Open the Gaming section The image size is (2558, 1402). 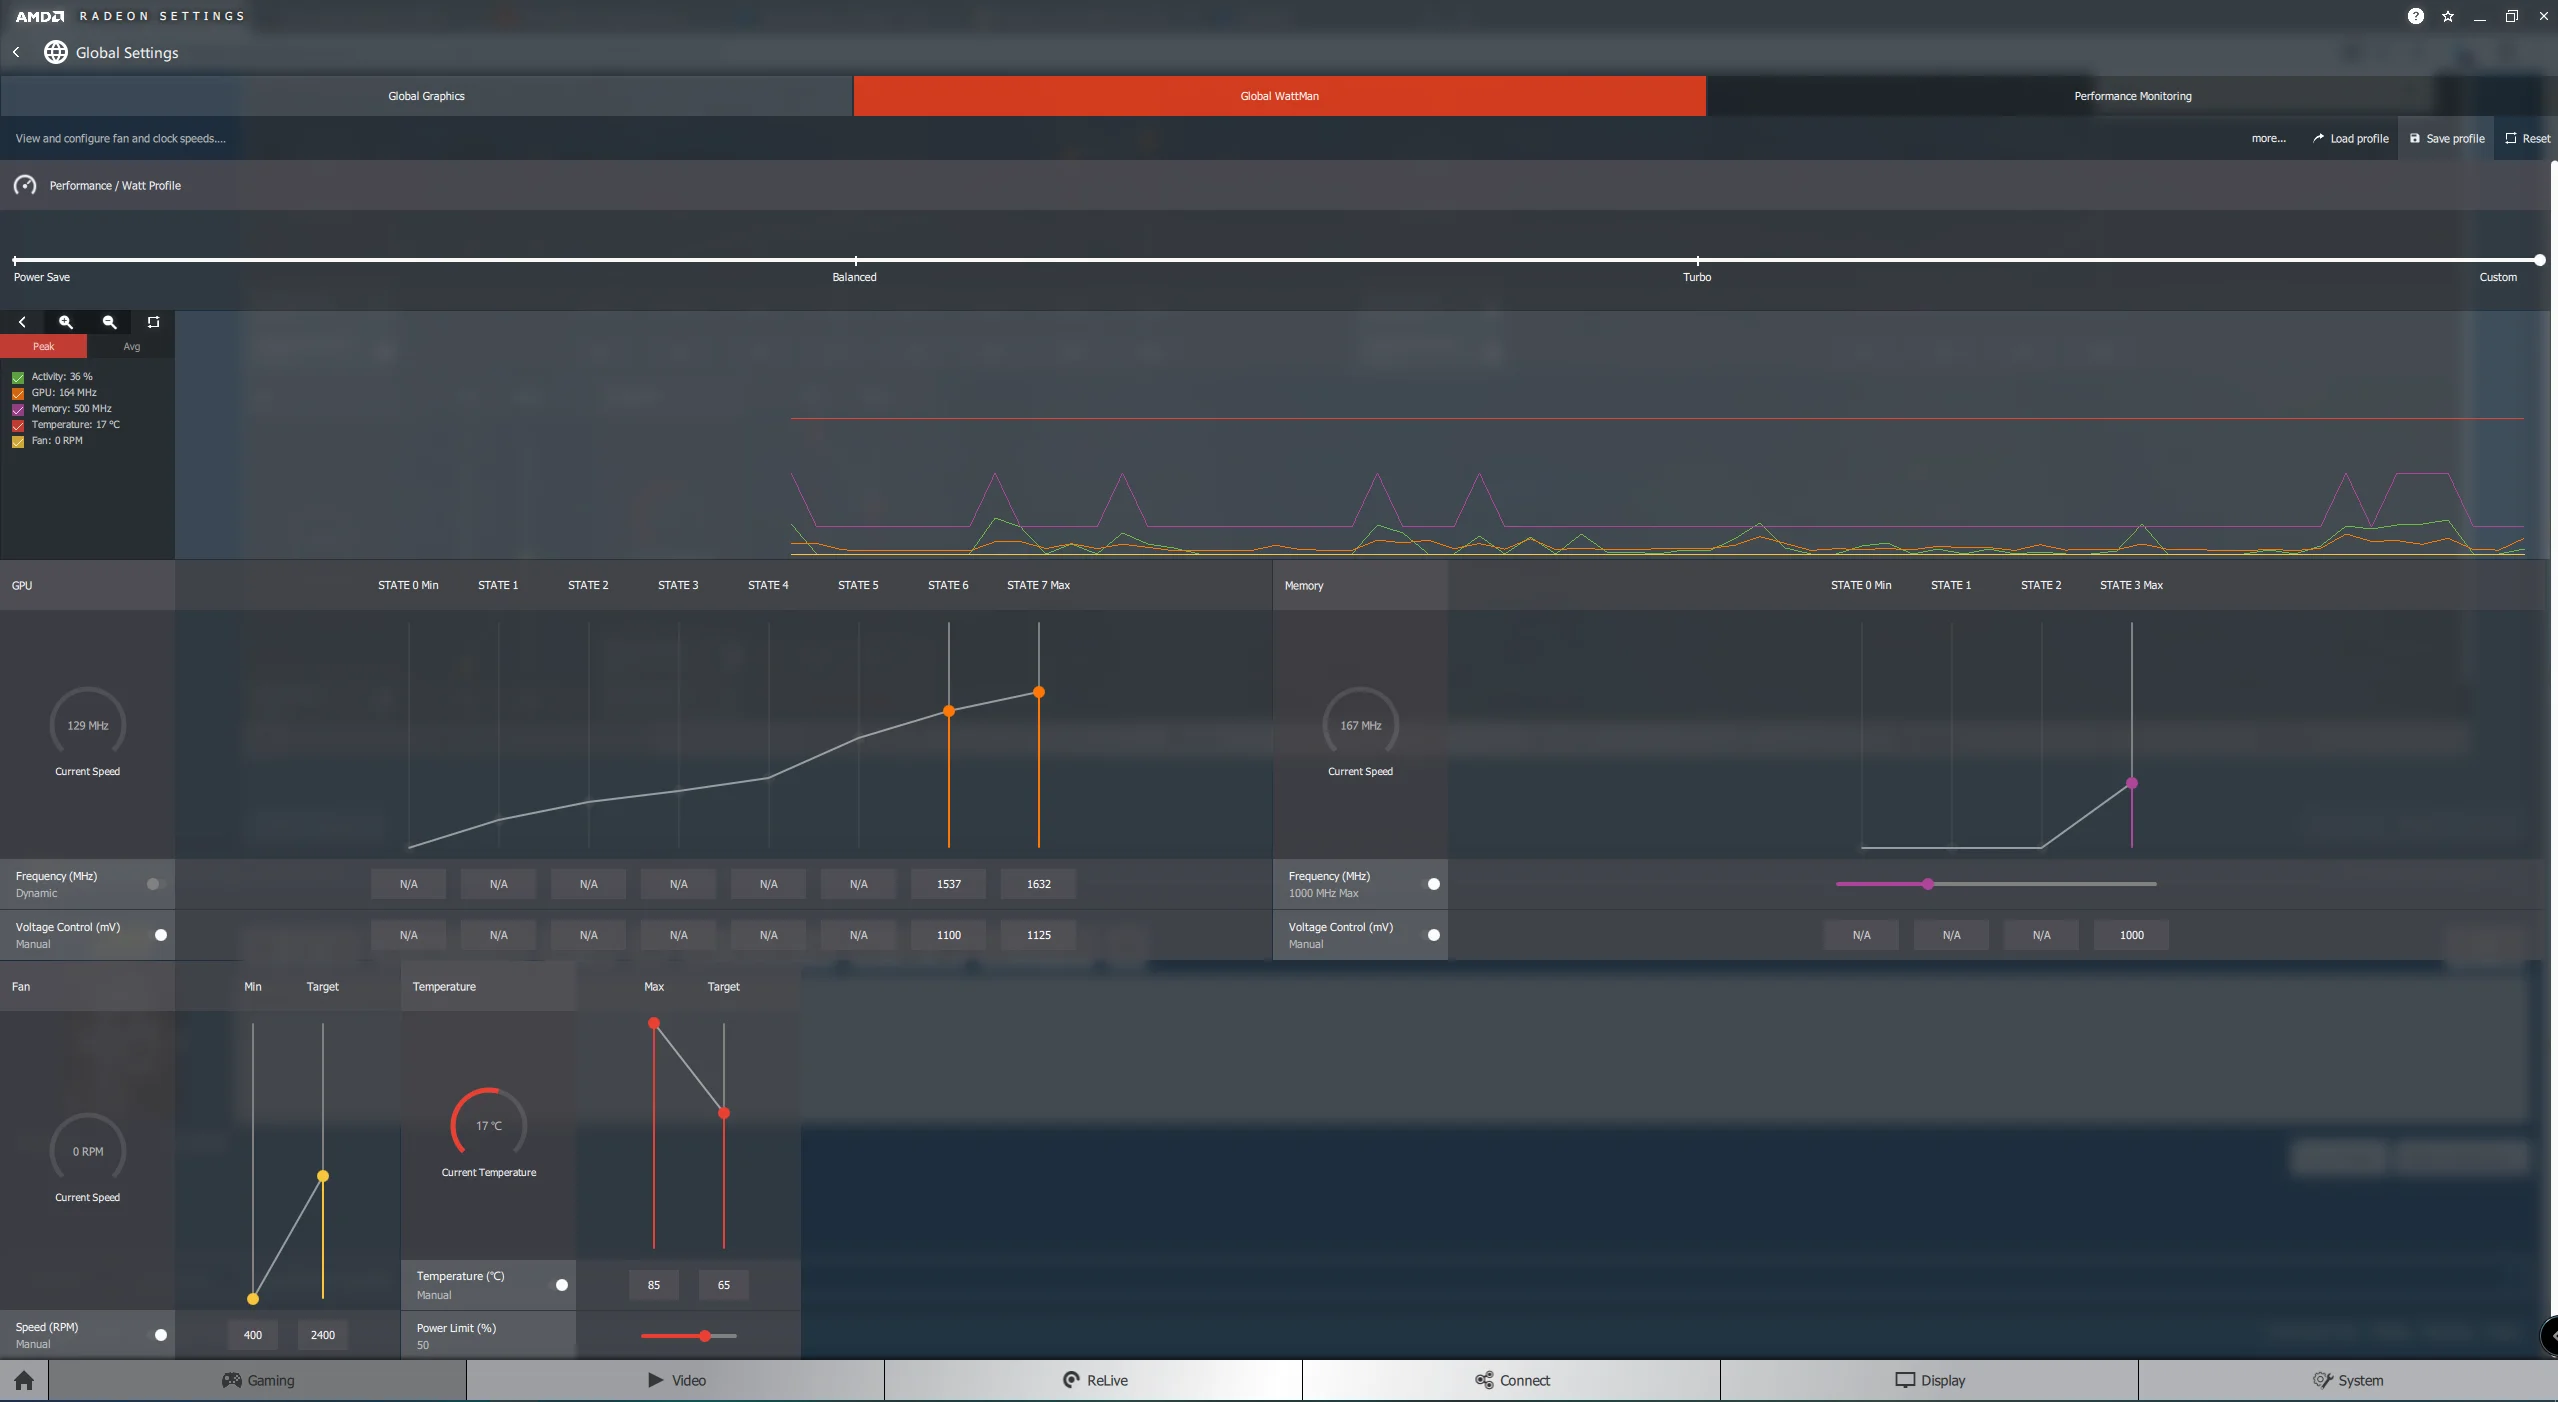point(257,1380)
